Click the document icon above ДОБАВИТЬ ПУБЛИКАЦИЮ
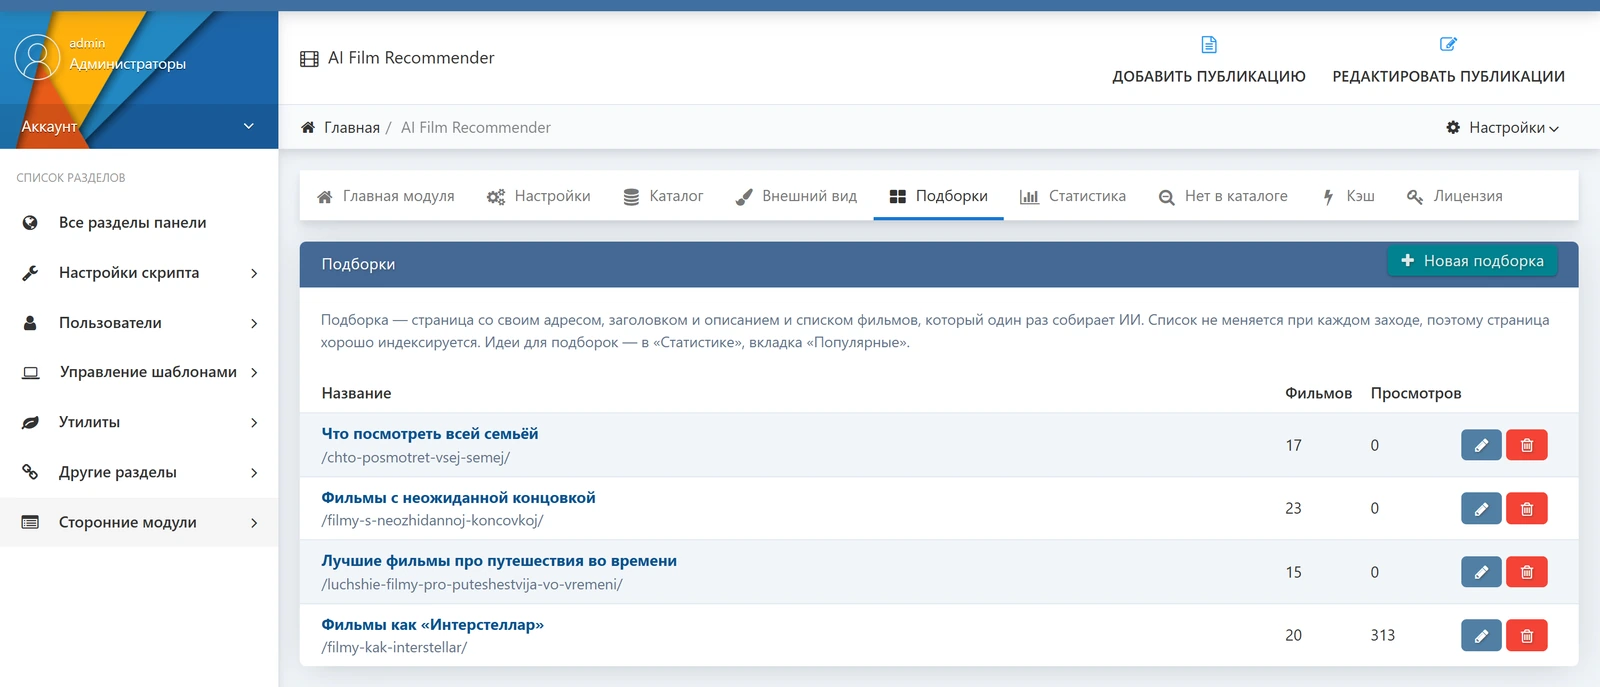The width and height of the screenshot is (1600, 687). pos(1209,44)
